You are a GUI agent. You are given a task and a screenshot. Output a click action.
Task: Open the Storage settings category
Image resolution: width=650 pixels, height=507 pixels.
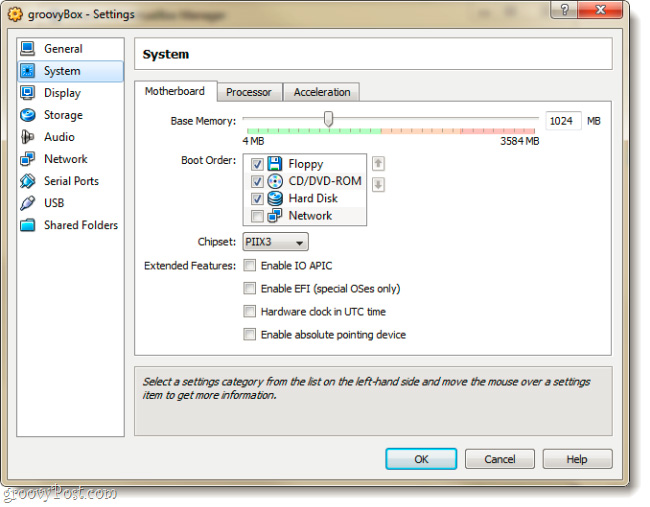(70, 115)
